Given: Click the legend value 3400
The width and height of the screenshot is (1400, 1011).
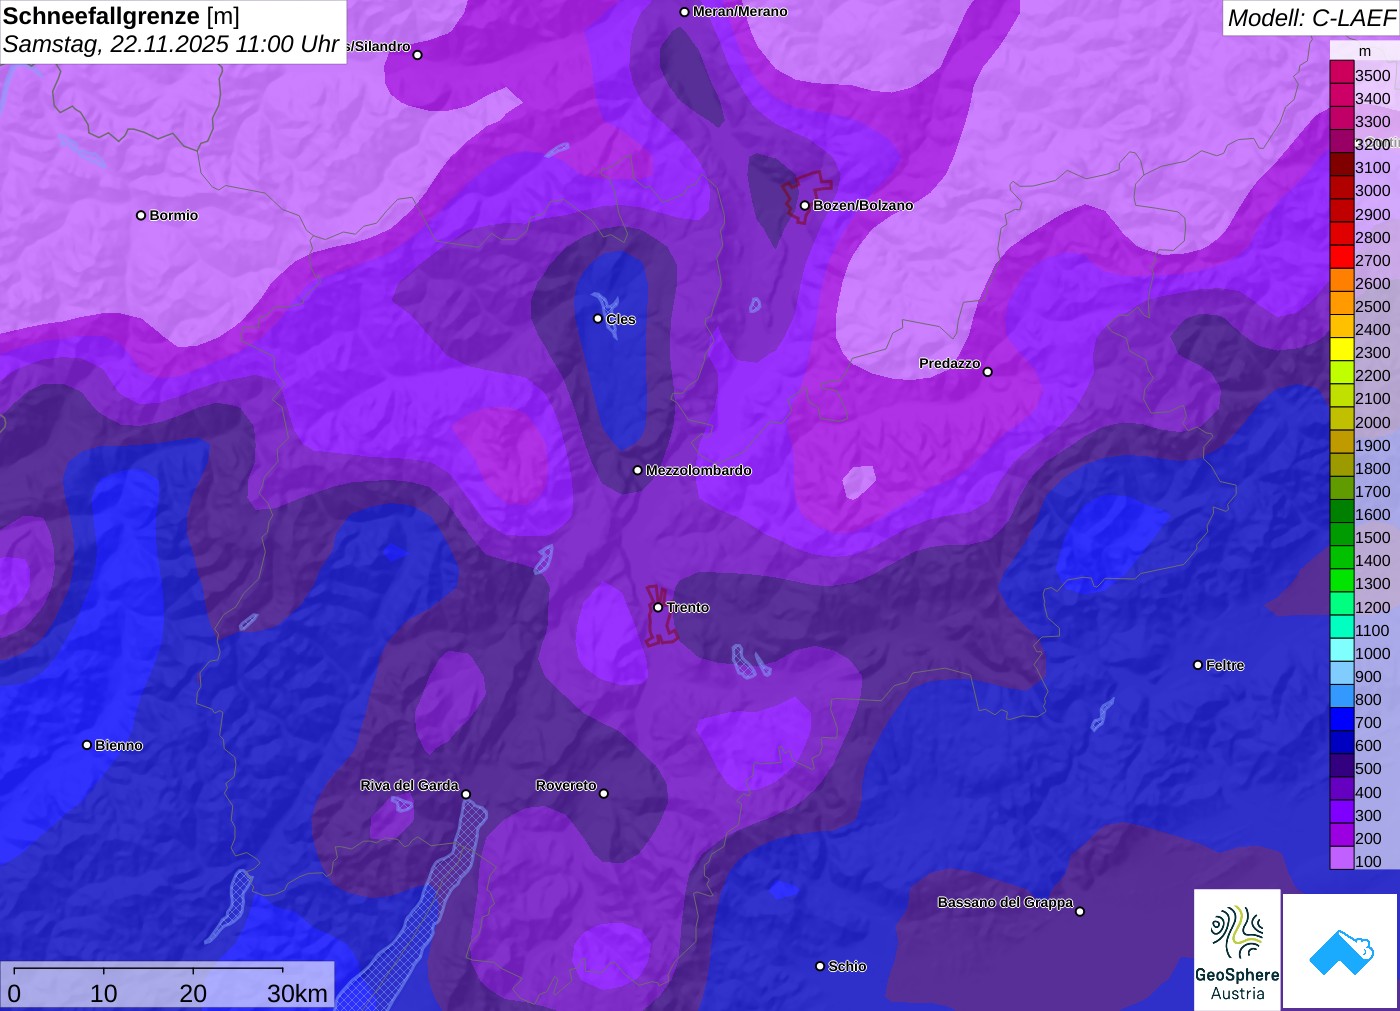Looking at the screenshot, I should (x=1373, y=98).
